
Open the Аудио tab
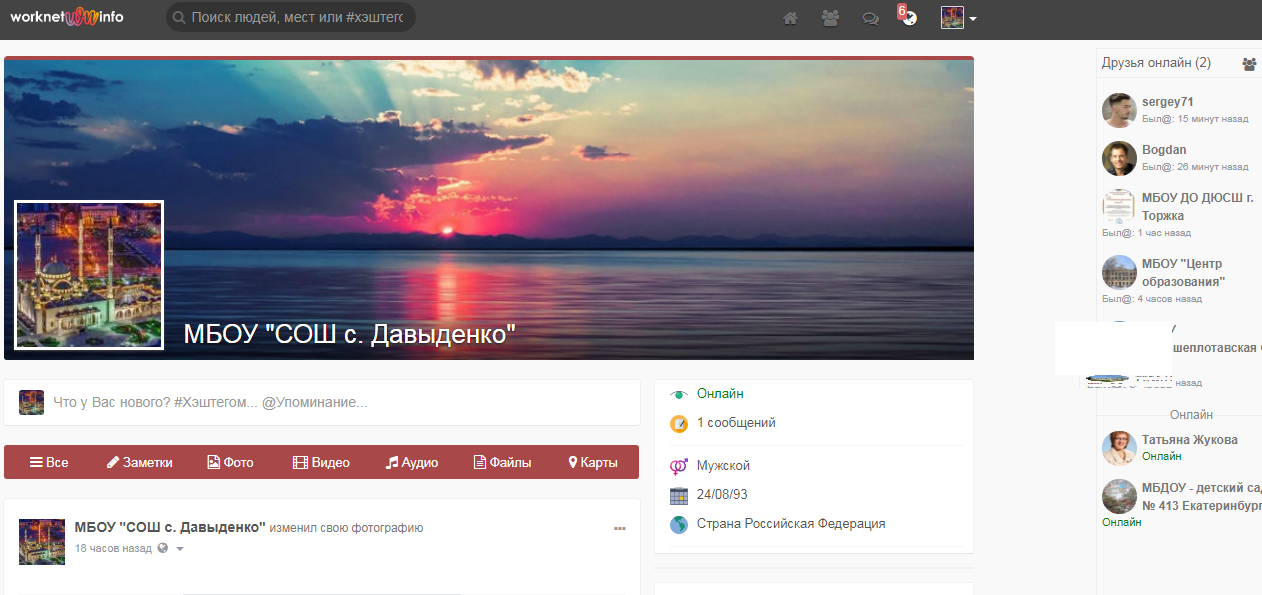(x=412, y=462)
